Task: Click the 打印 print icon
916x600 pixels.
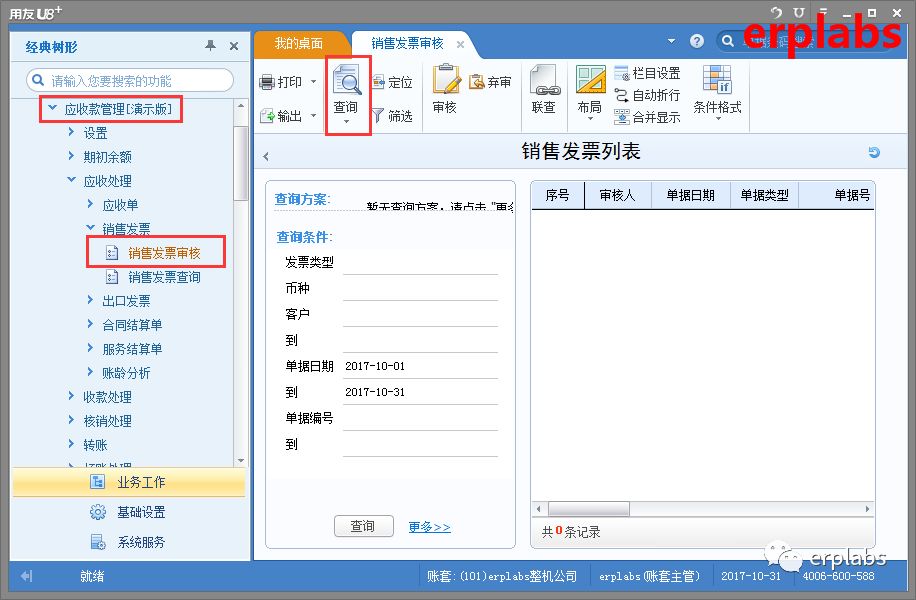Action: click(266, 82)
